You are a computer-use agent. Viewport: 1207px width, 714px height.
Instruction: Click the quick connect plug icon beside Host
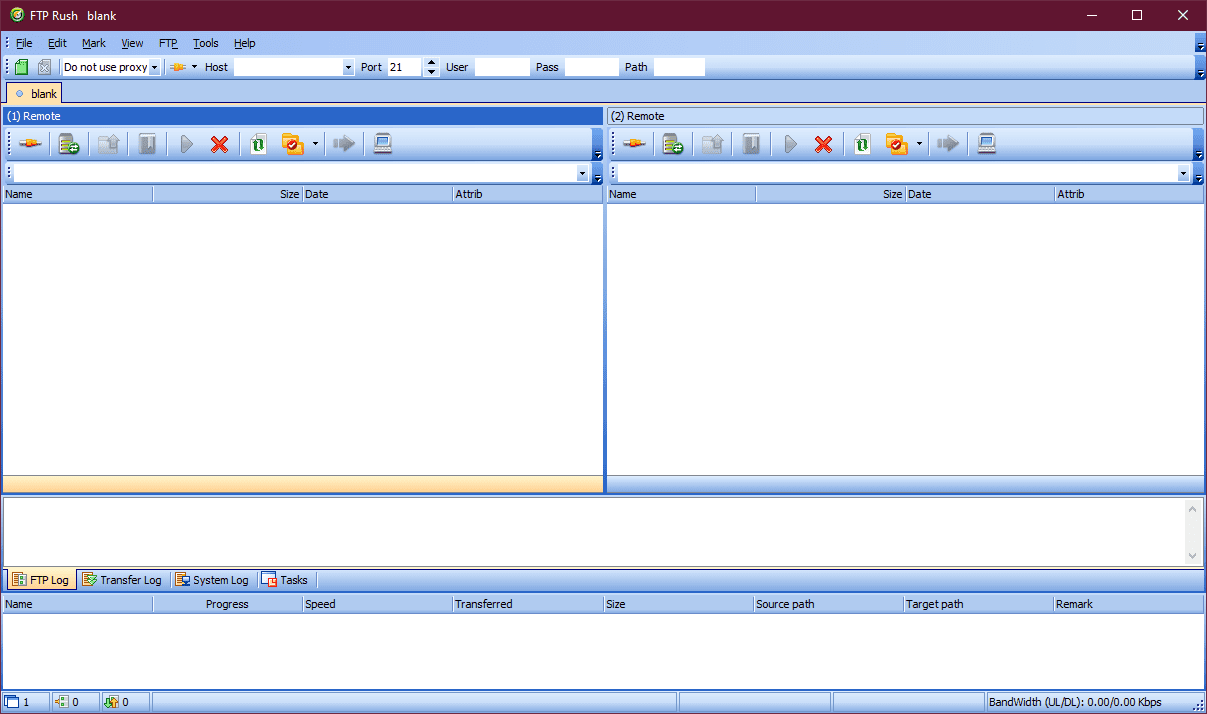coord(177,67)
